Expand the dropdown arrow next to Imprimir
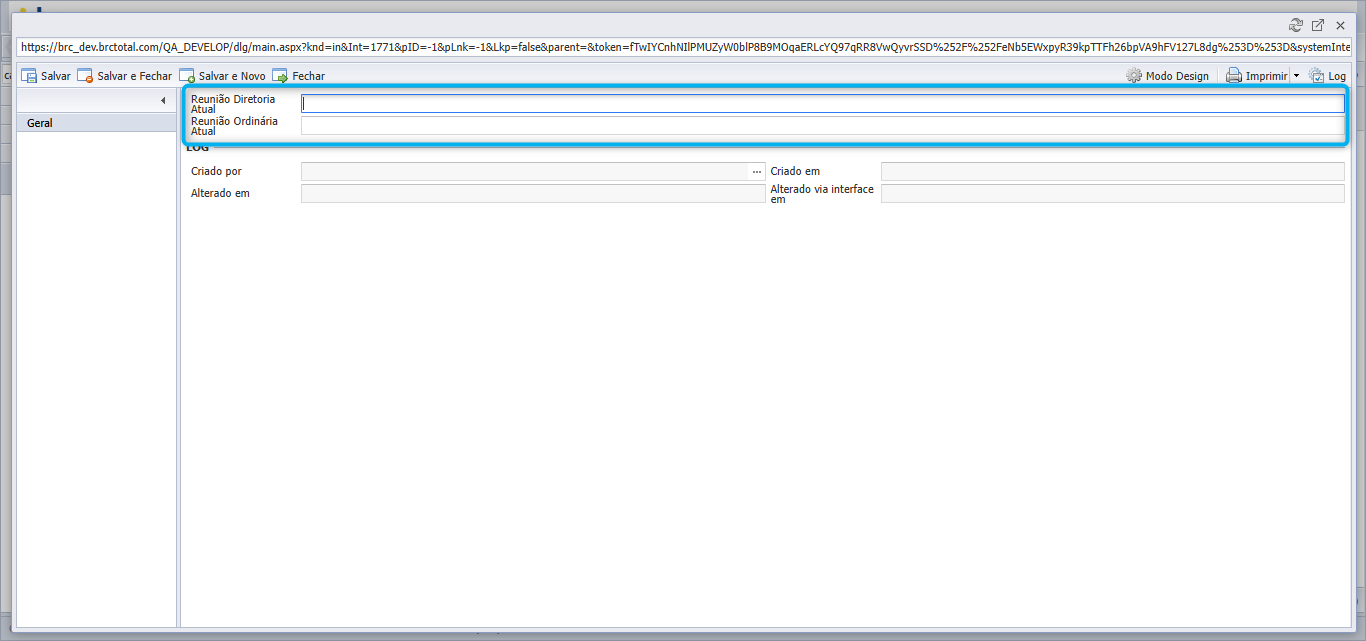Screen dimensions: 1366x641 [1296, 76]
